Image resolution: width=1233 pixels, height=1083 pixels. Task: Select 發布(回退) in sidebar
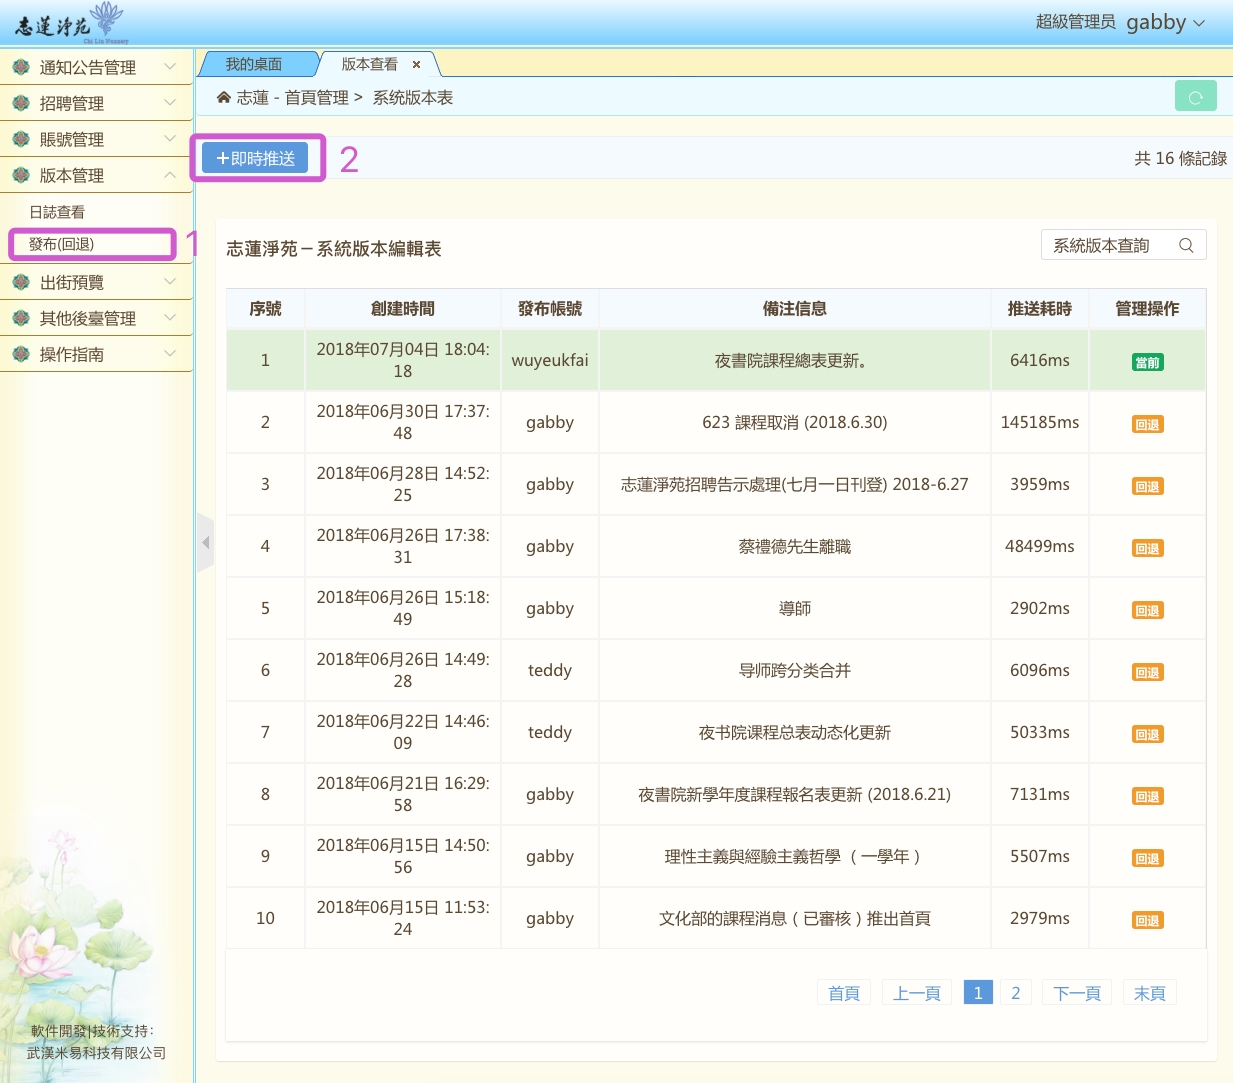coord(62,244)
